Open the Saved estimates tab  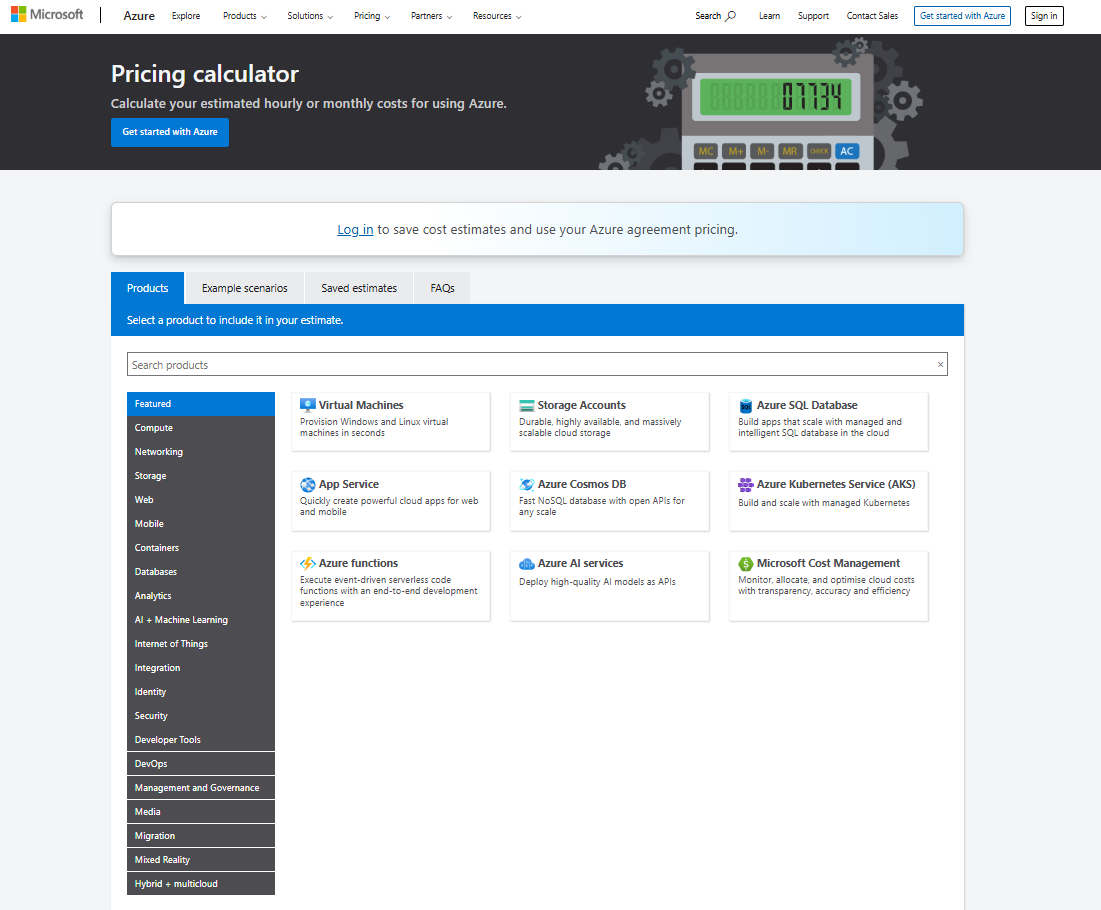pyautogui.click(x=359, y=288)
